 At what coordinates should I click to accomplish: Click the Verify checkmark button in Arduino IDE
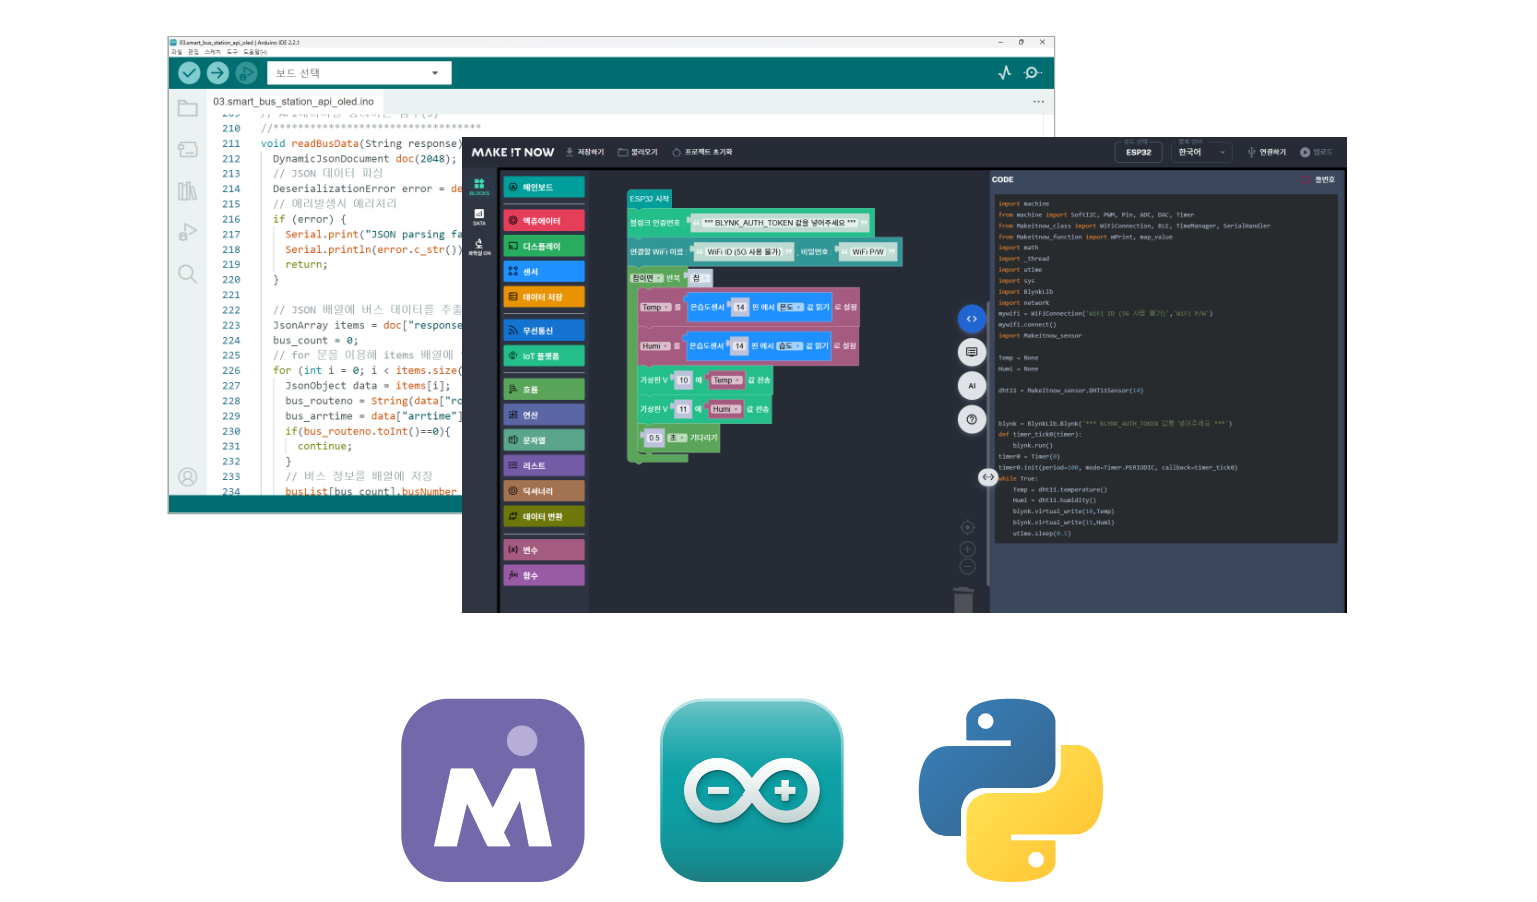pos(189,73)
